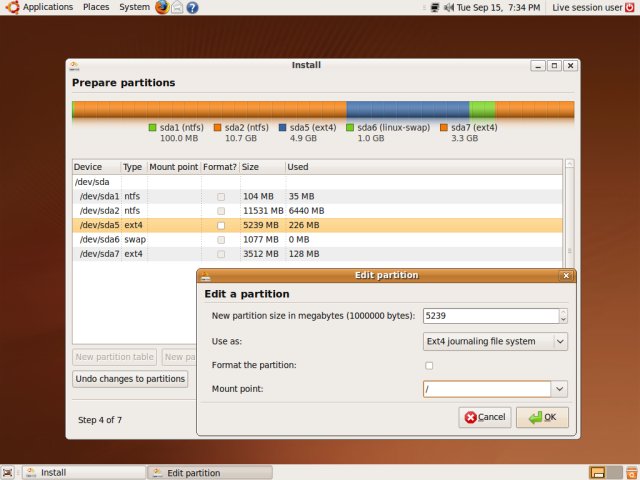Click the new partition size input field

coord(491,316)
